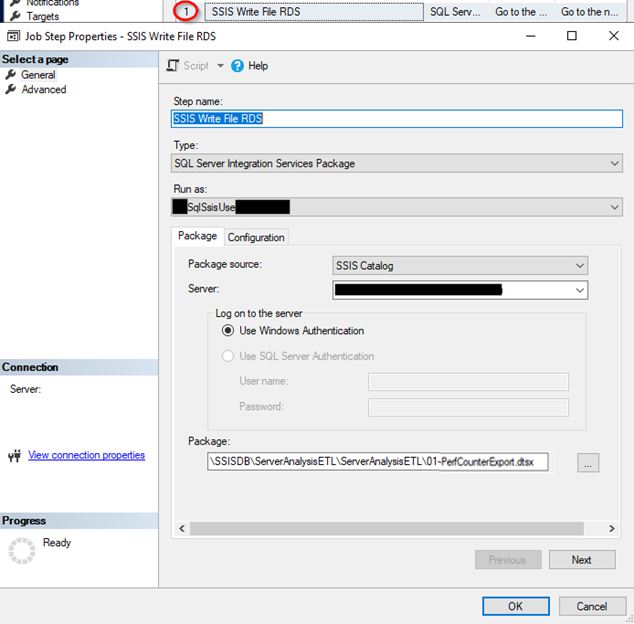Image resolution: width=634 pixels, height=624 pixels.
Task: Close the Job Step Properties dialog
Action: (x=613, y=36)
